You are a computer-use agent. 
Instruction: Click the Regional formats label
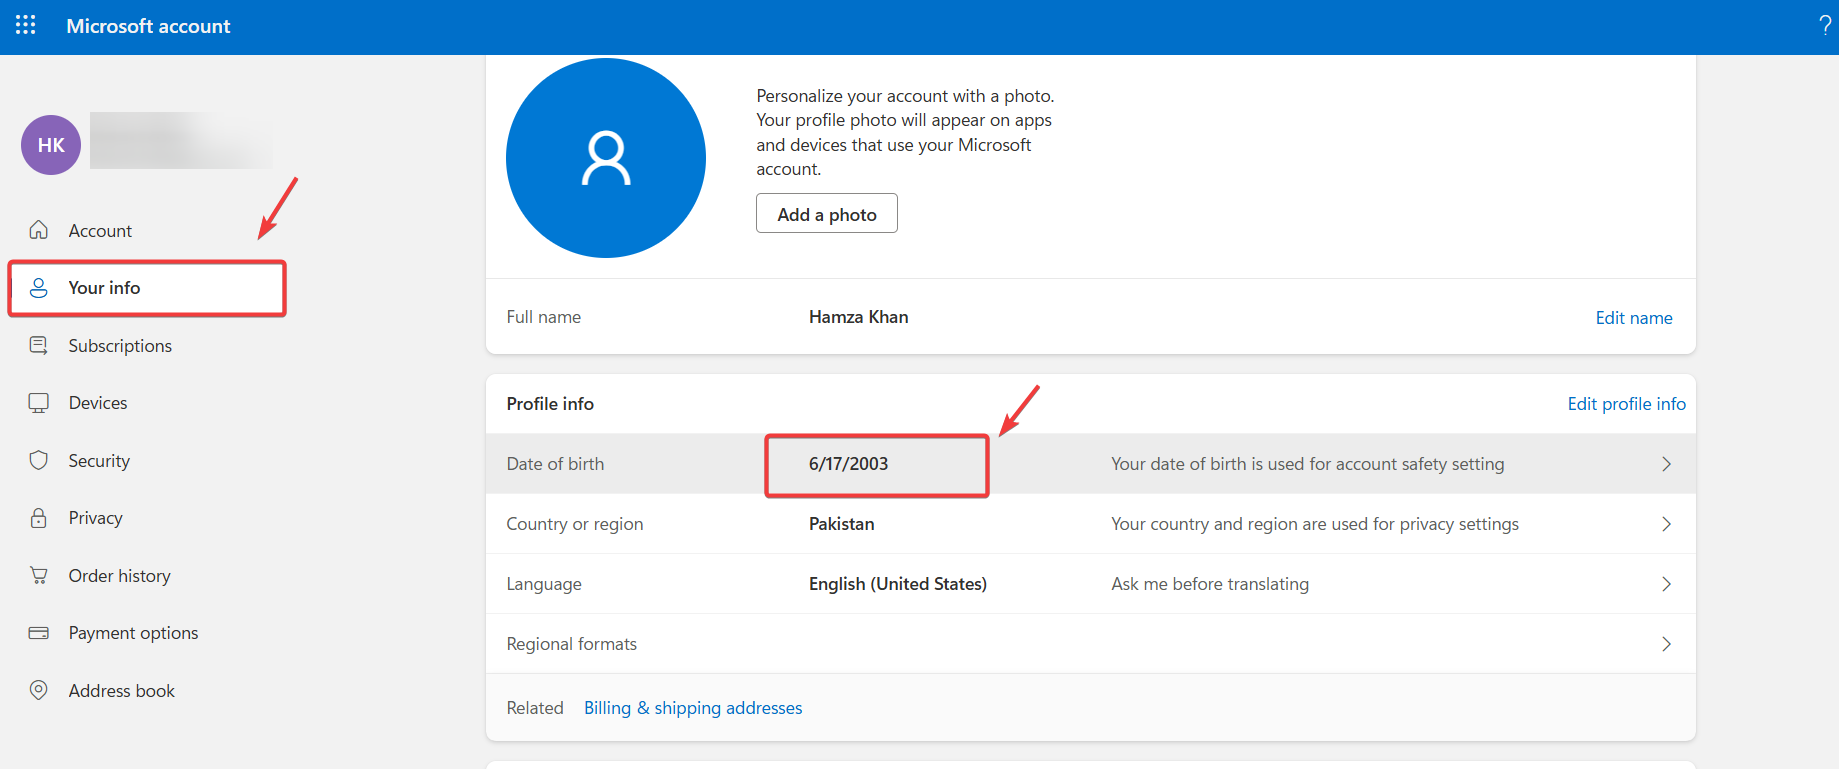pos(572,644)
